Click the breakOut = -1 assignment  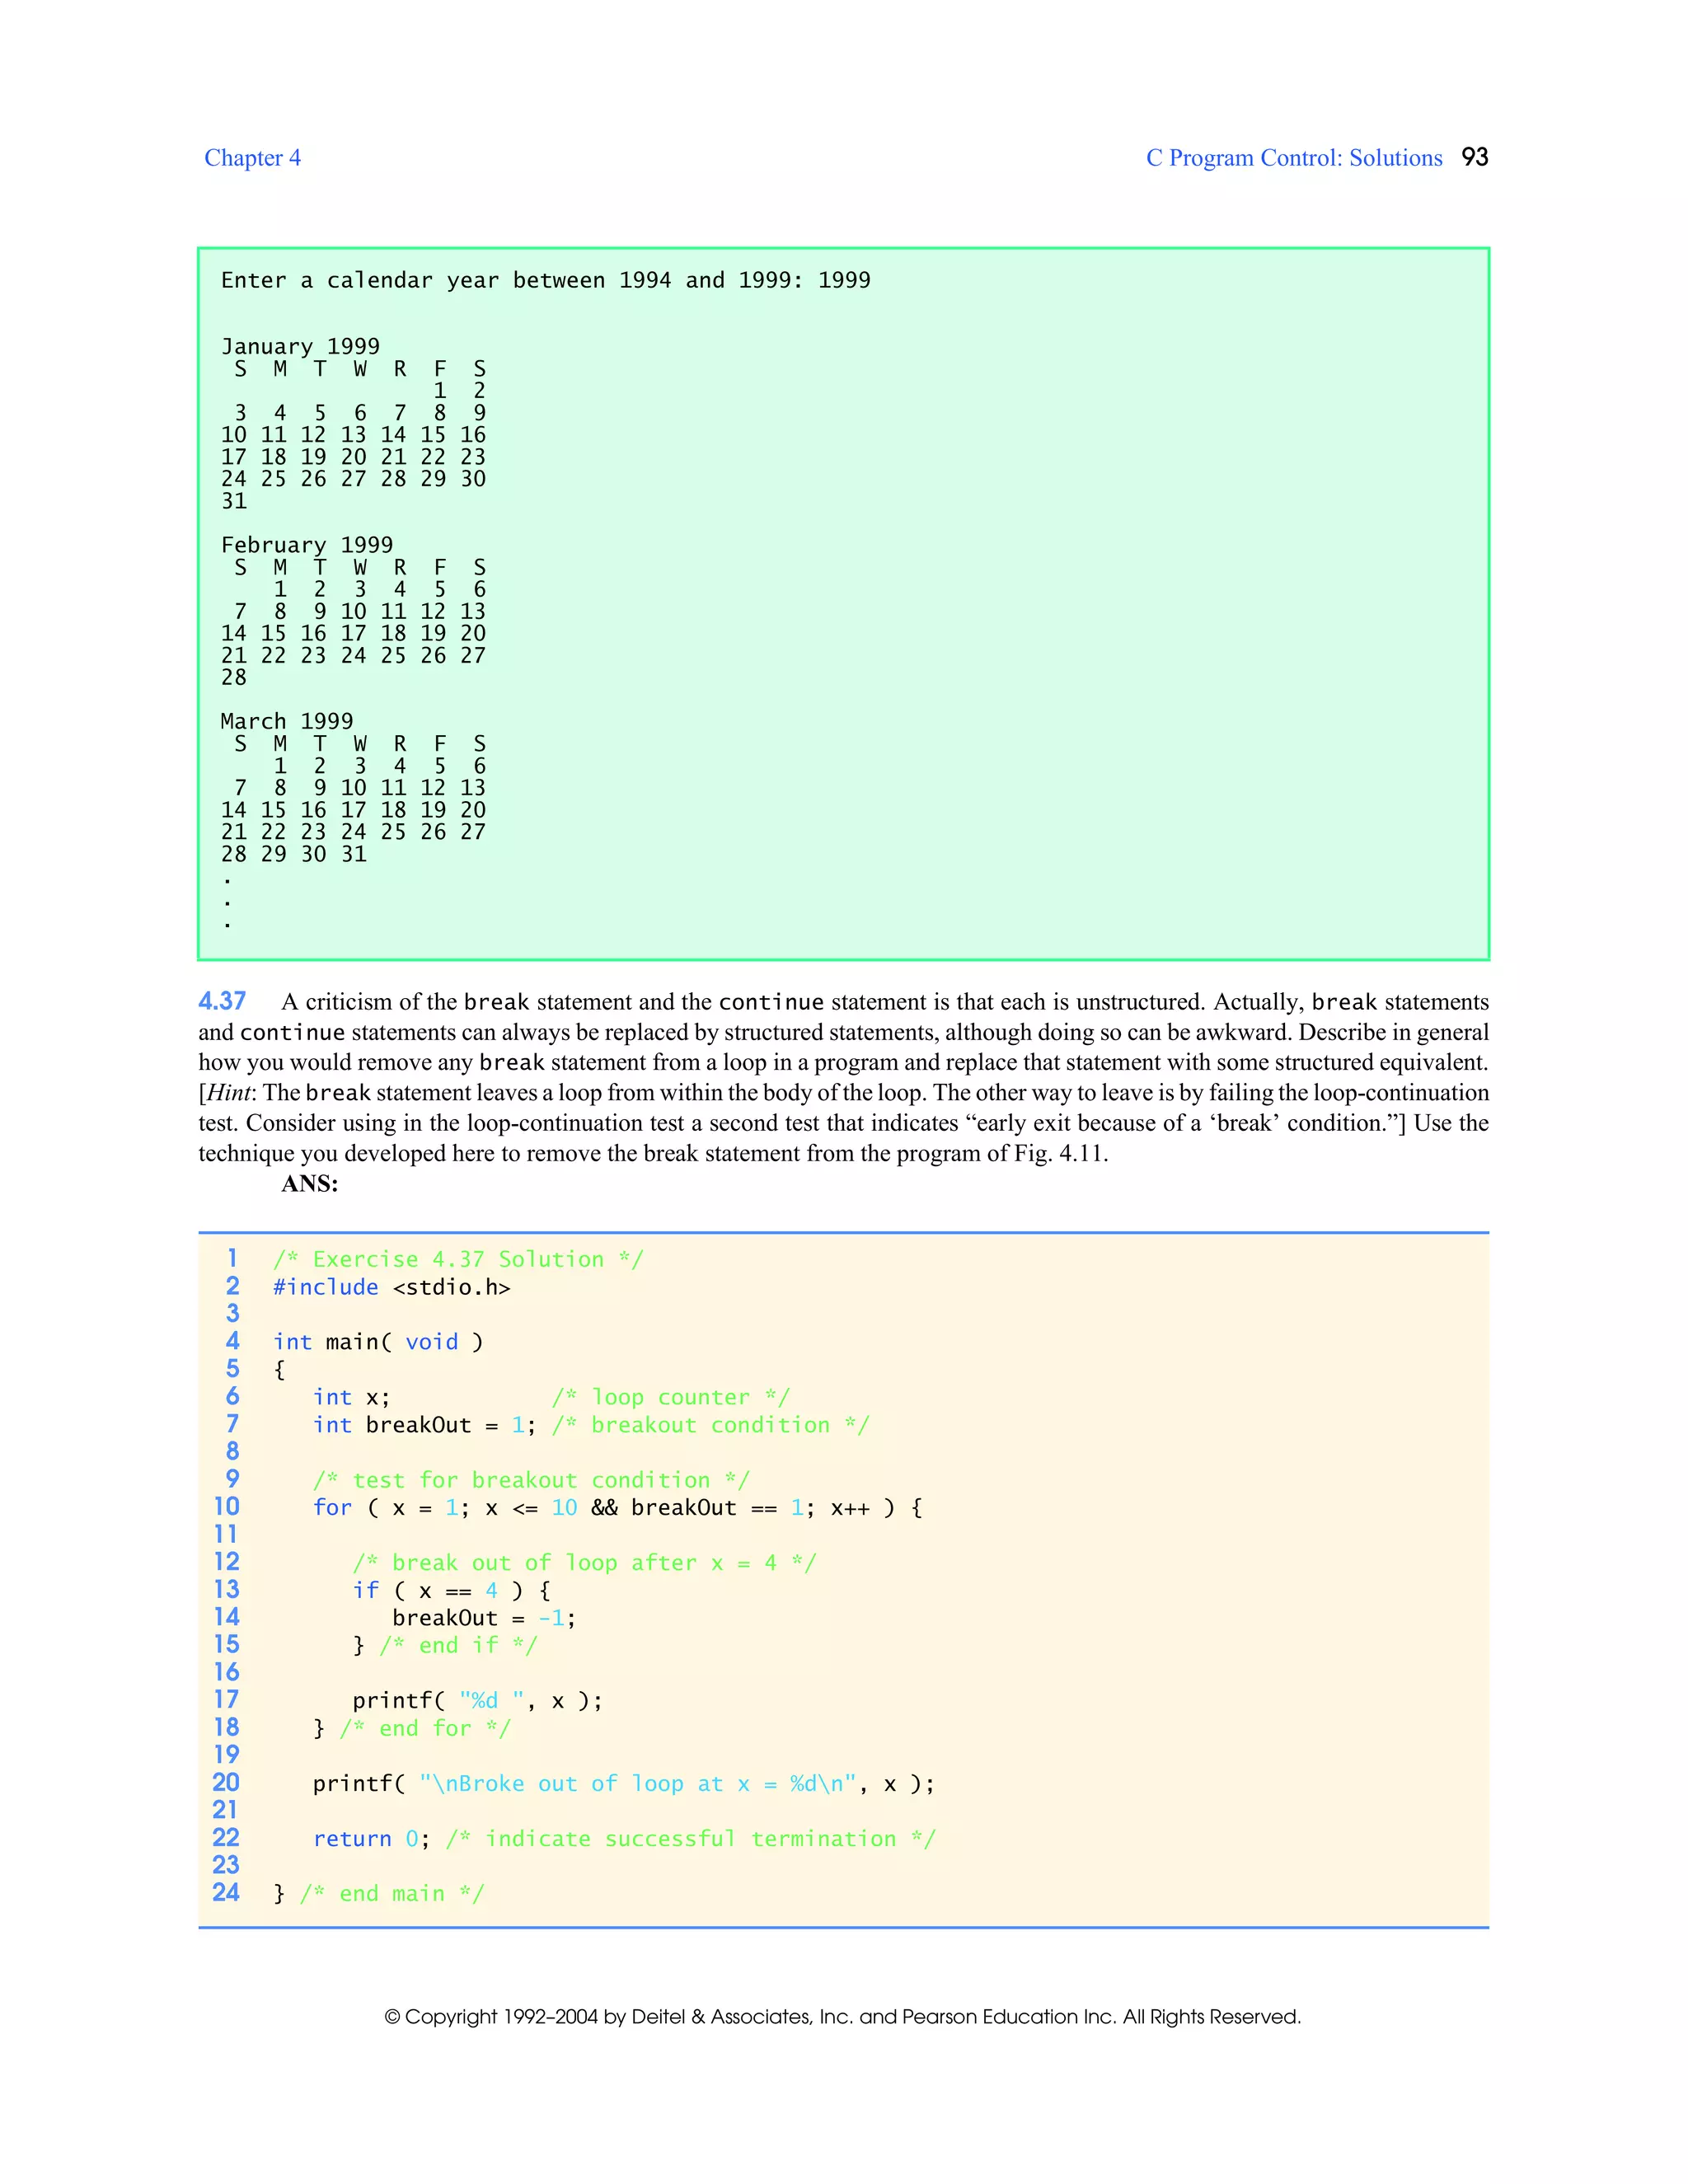click(483, 1618)
